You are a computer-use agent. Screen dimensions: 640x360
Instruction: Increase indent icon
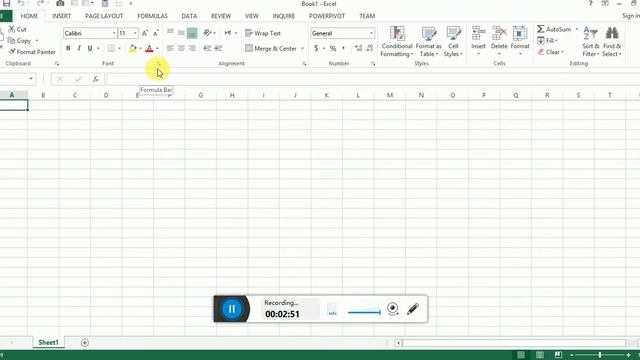coord(218,48)
